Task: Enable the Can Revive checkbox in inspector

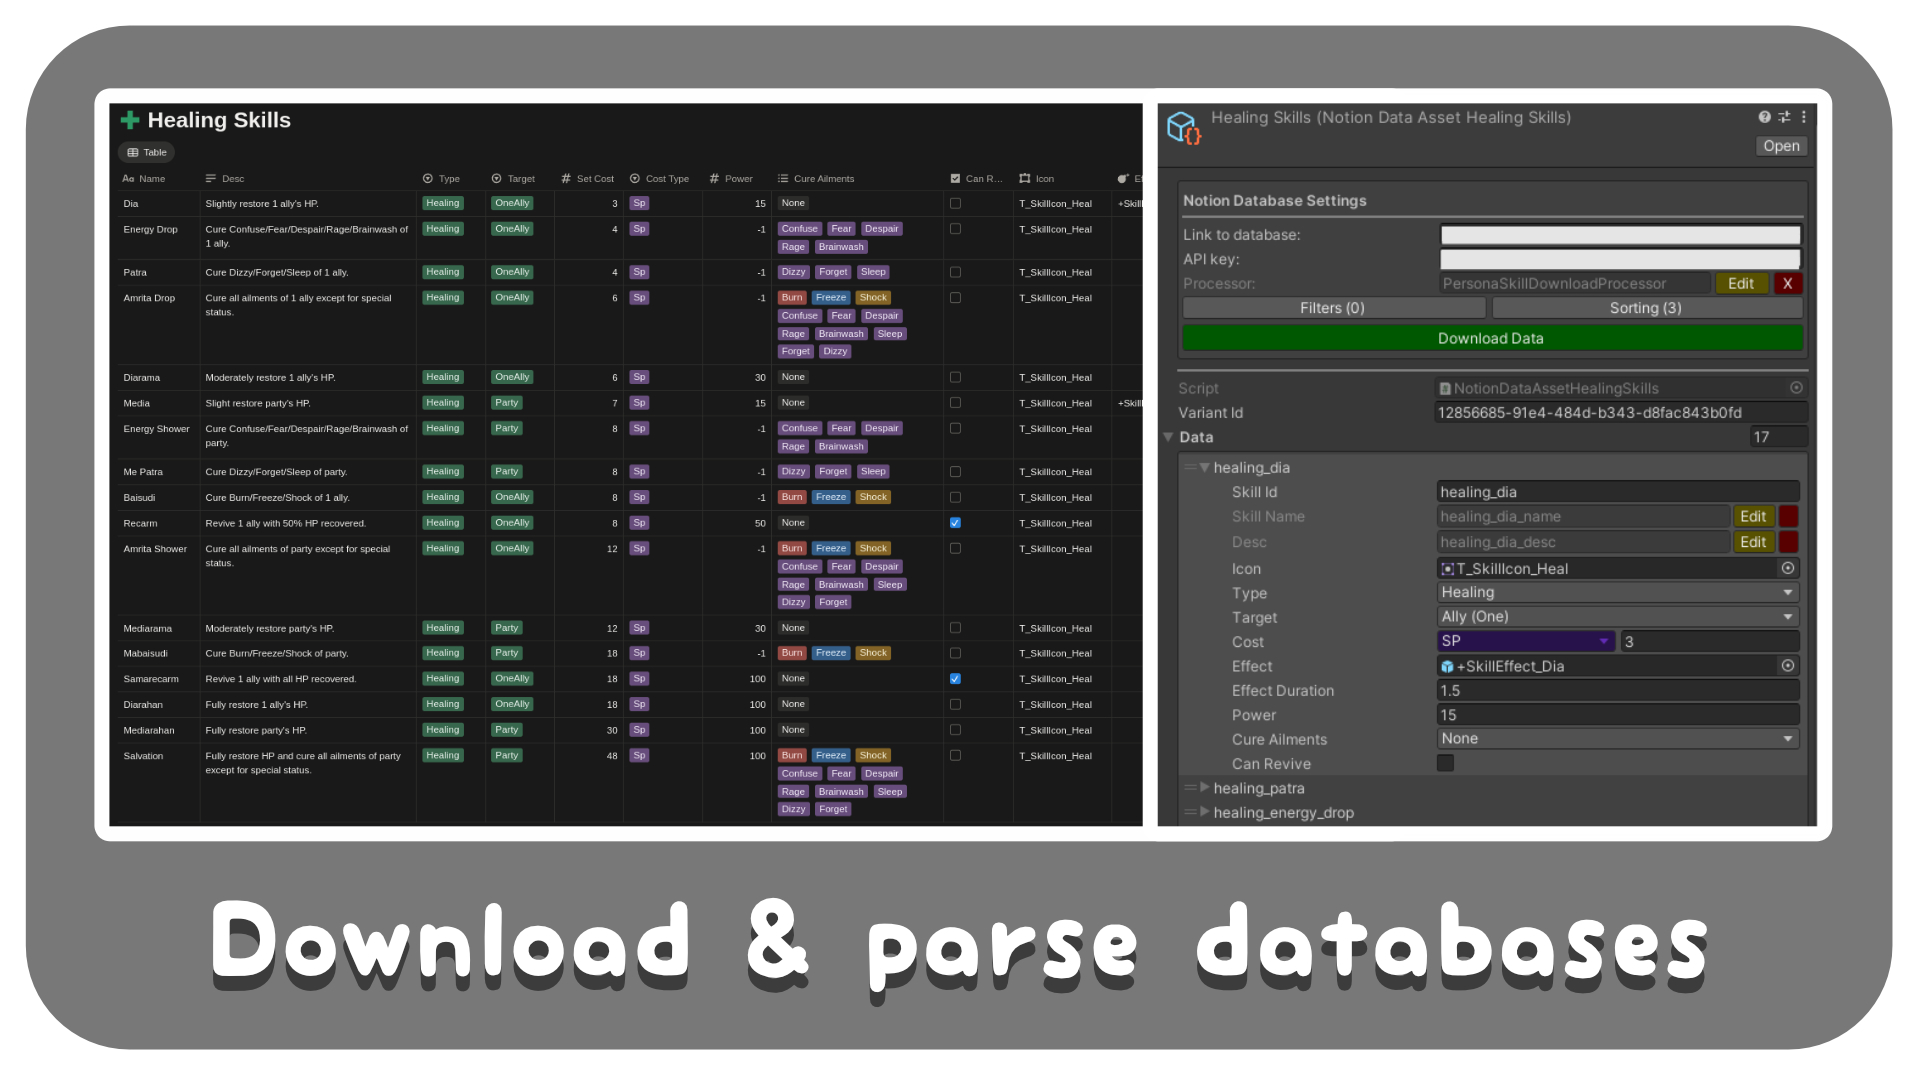Action: 1445,763
